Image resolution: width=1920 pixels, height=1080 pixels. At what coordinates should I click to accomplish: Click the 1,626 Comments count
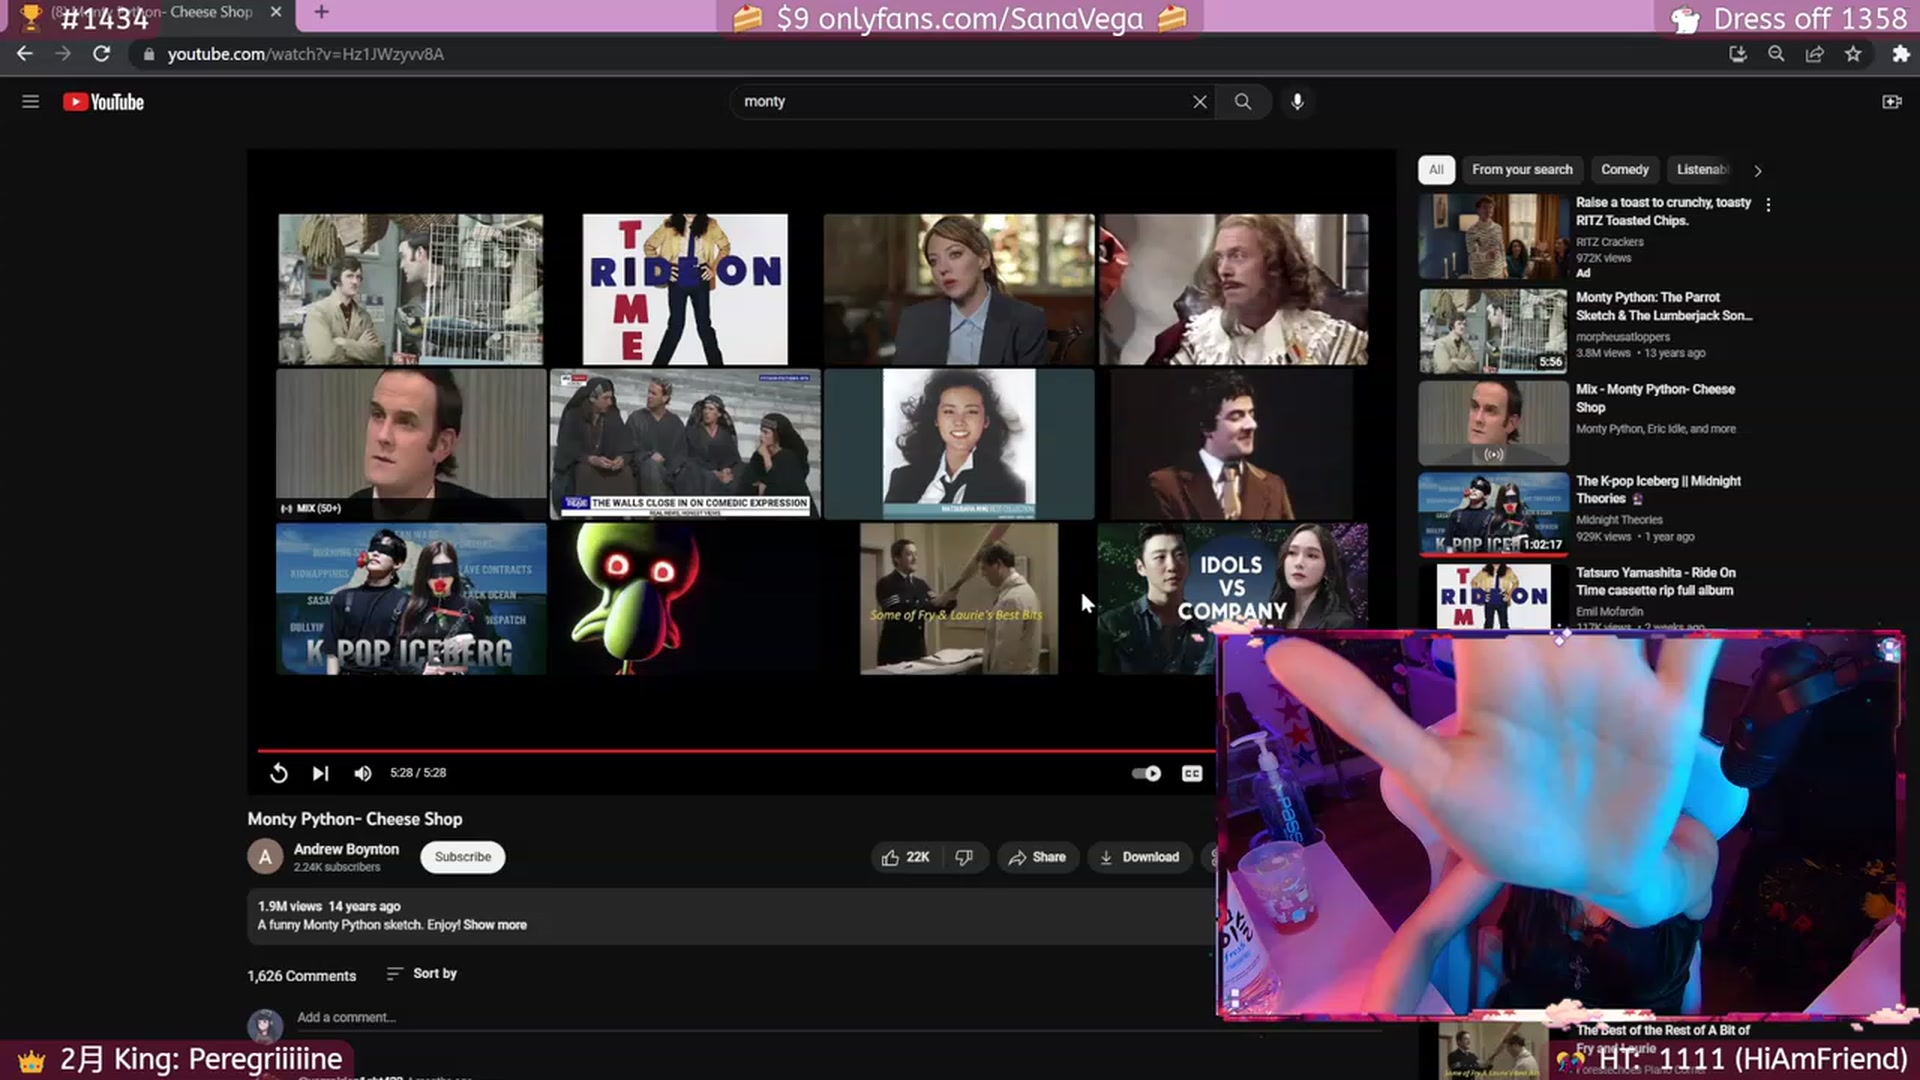(301, 976)
